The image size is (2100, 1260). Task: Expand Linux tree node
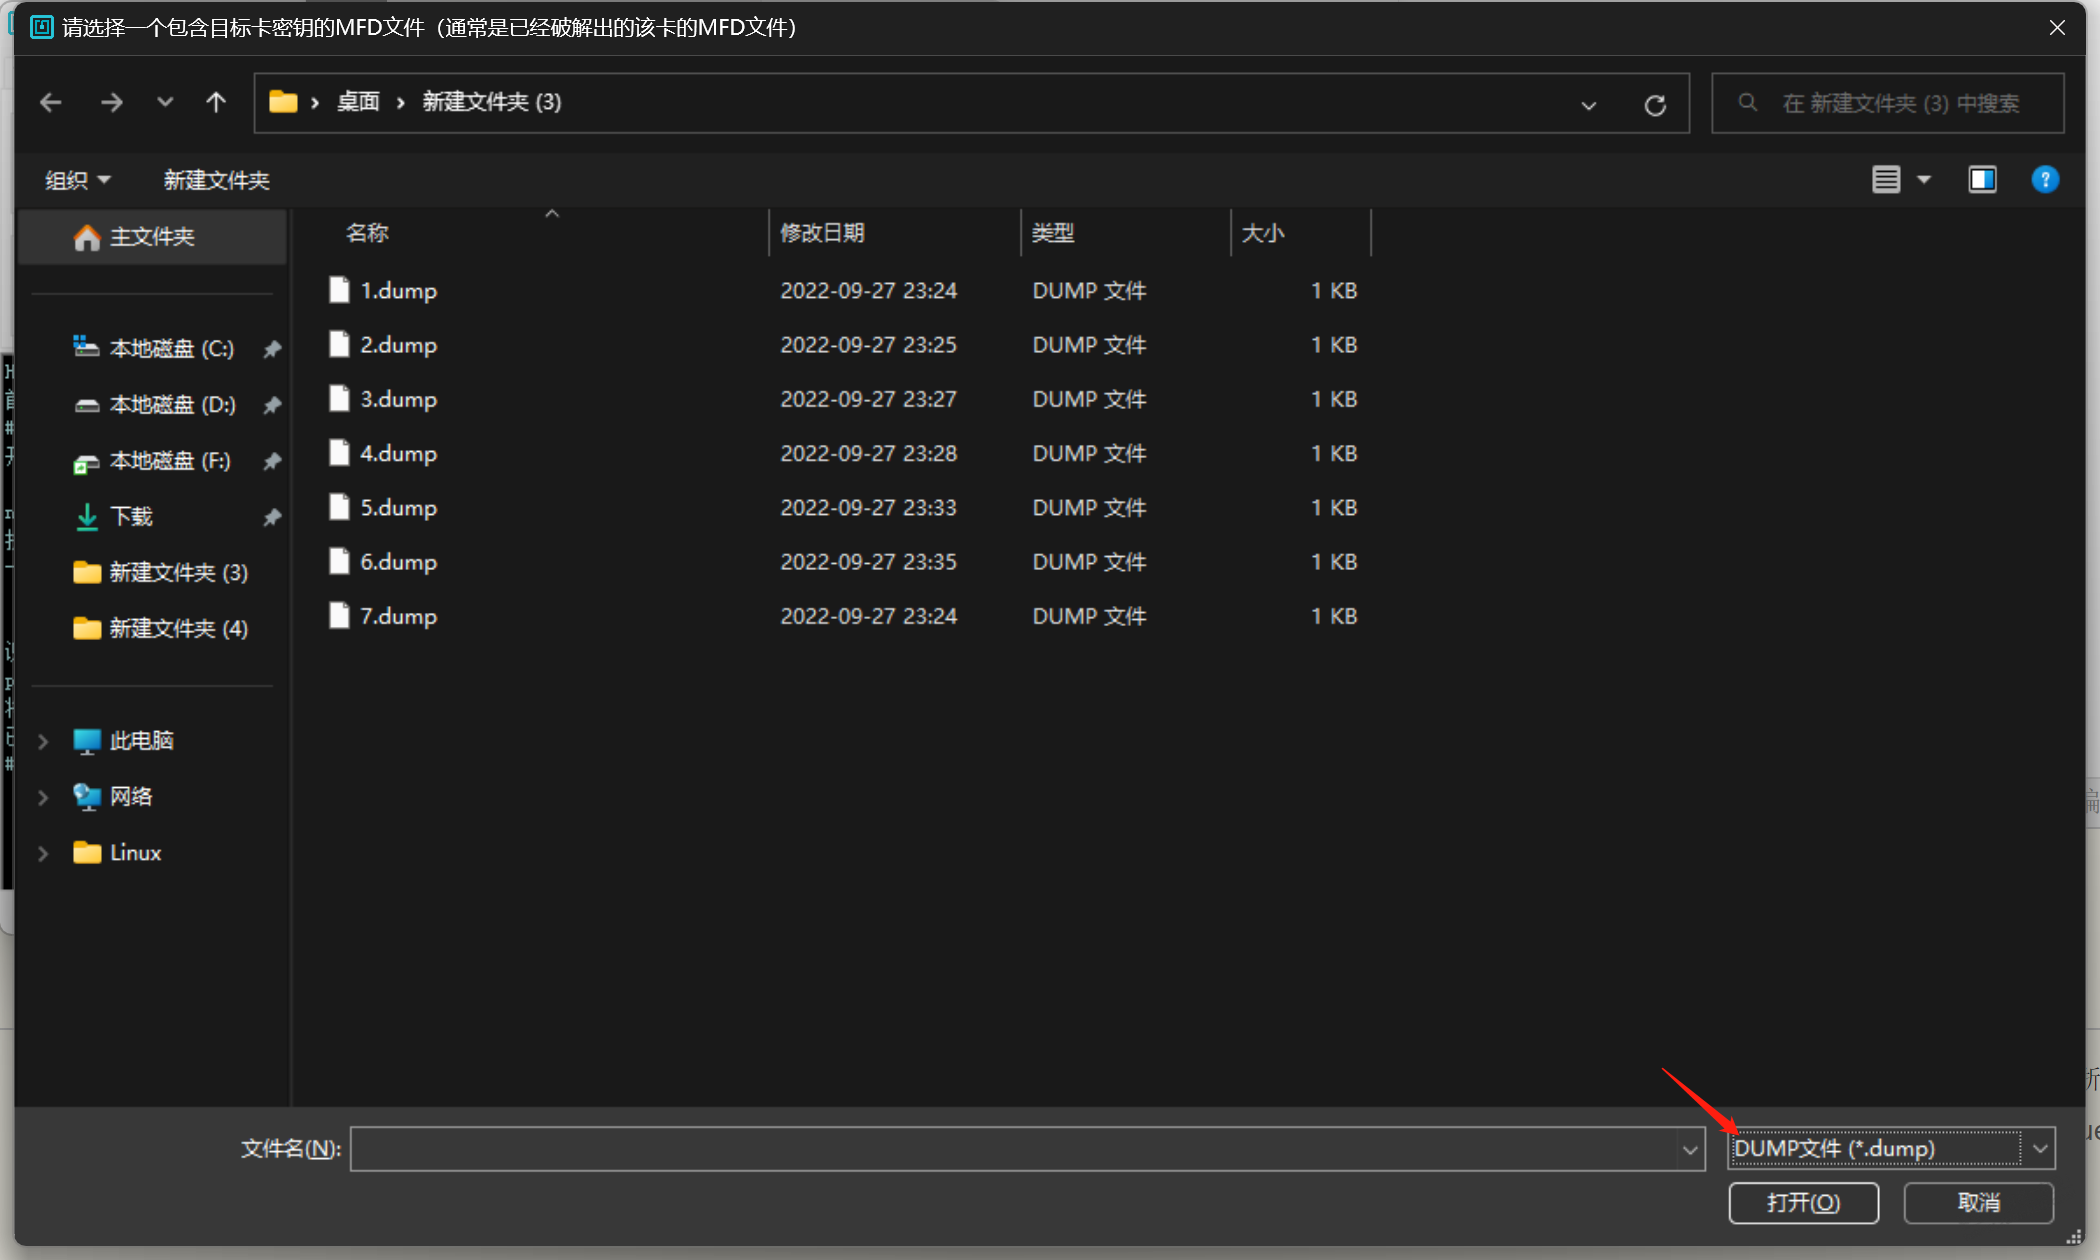(43, 853)
